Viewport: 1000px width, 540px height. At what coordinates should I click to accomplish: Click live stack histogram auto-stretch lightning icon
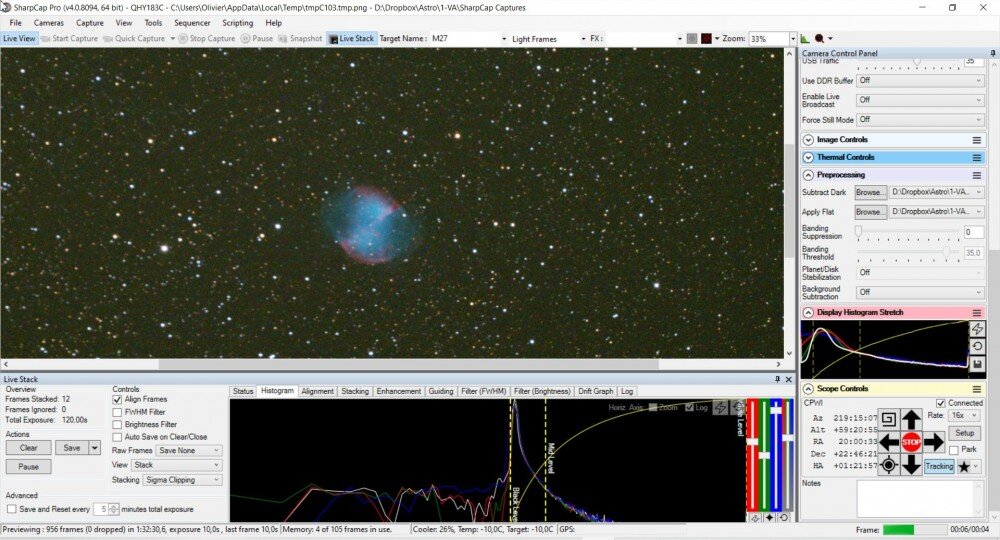click(x=720, y=407)
